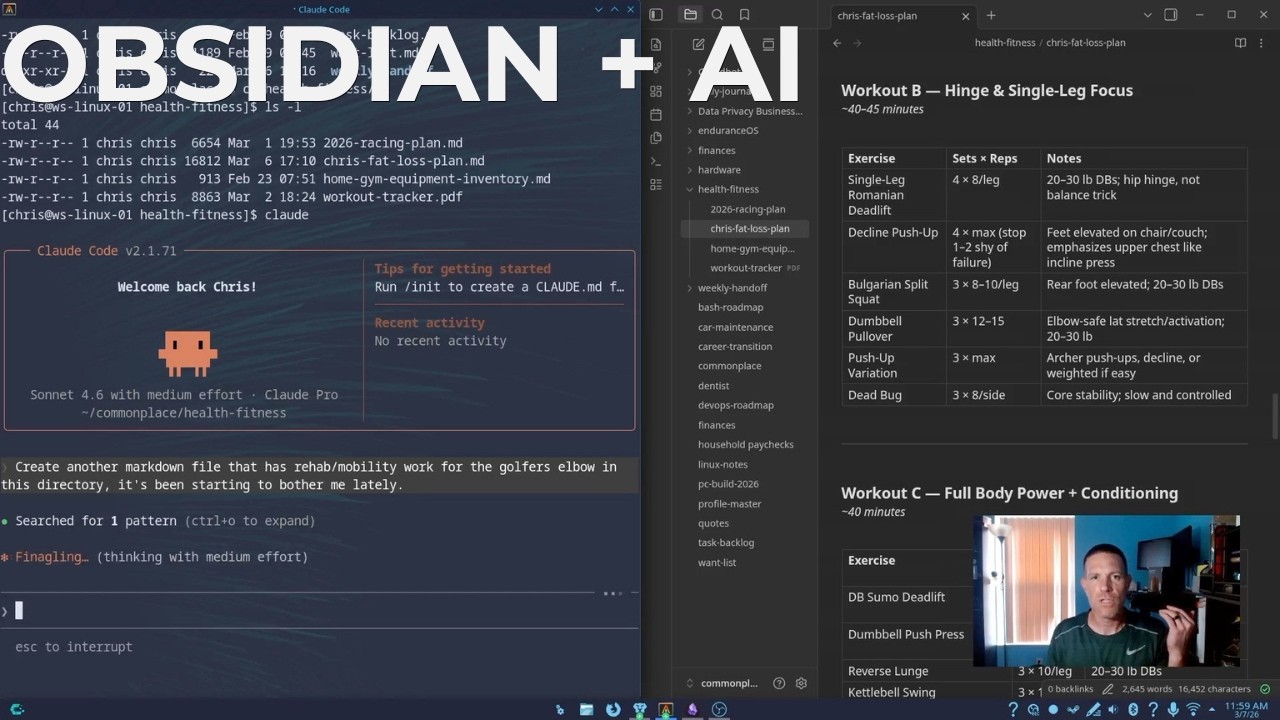The image size is (1280, 720).
Task: Open terminal window title dropdown arrow
Action: point(599,9)
